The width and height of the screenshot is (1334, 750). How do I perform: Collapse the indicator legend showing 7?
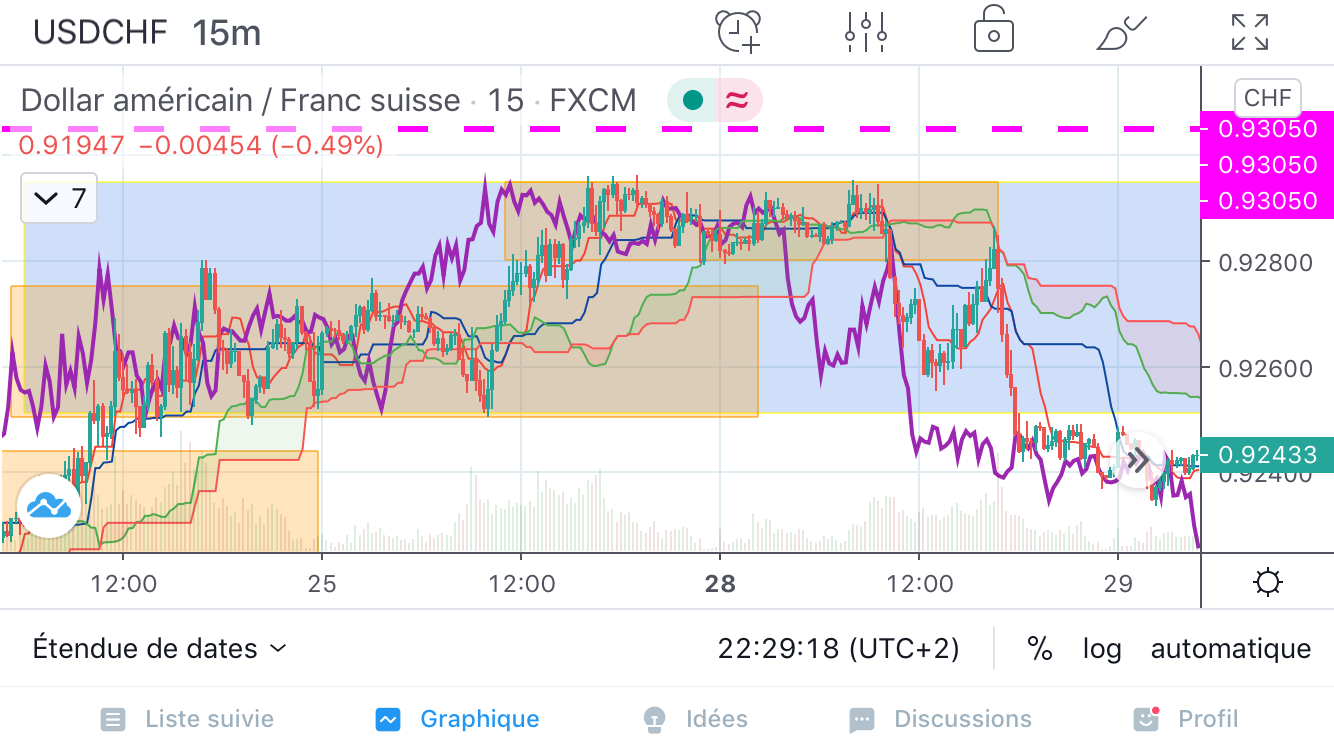tap(59, 198)
